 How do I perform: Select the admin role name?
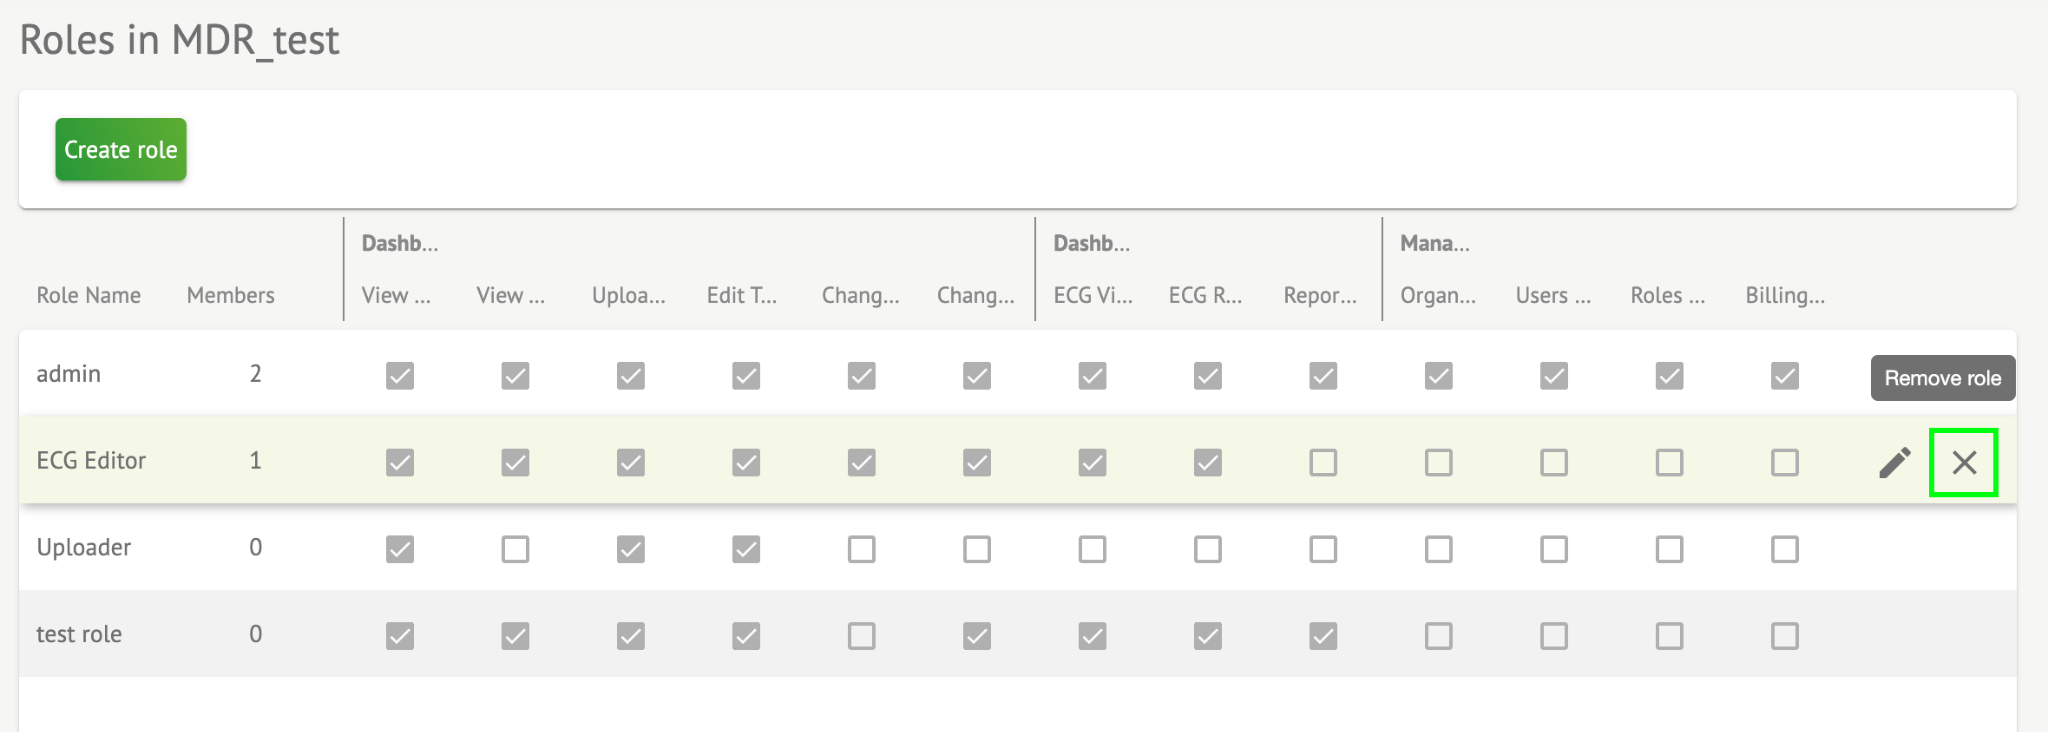click(68, 374)
